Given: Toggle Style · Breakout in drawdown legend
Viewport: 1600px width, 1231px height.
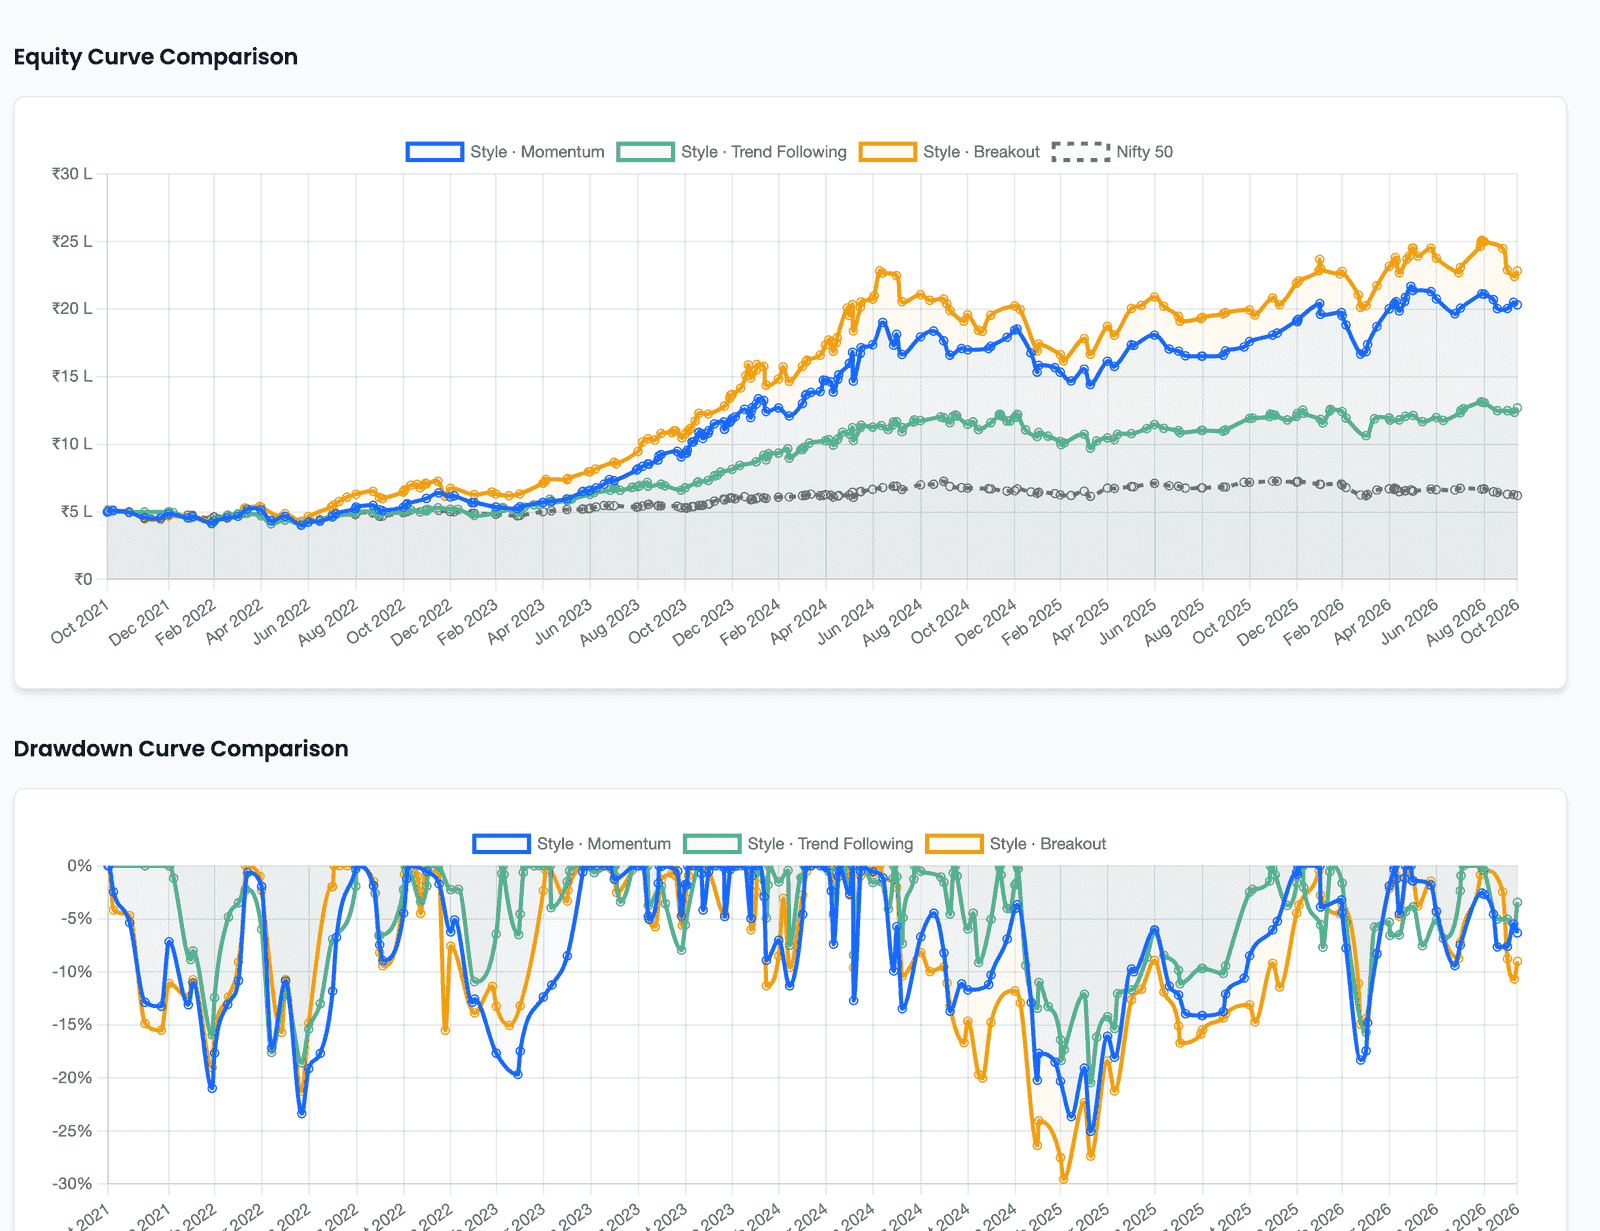Looking at the screenshot, I should tap(1017, 844).
